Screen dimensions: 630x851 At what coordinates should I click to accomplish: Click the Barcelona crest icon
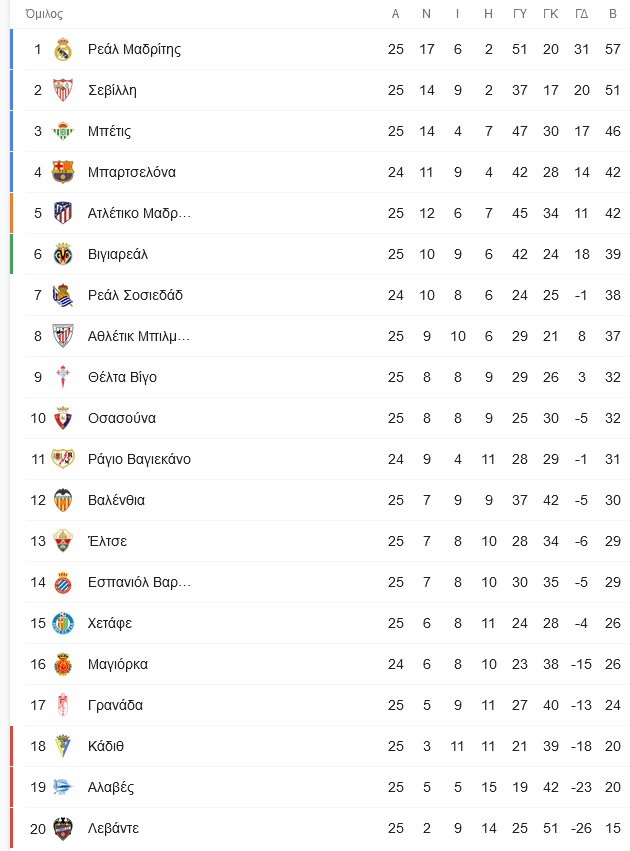(63, 172)
